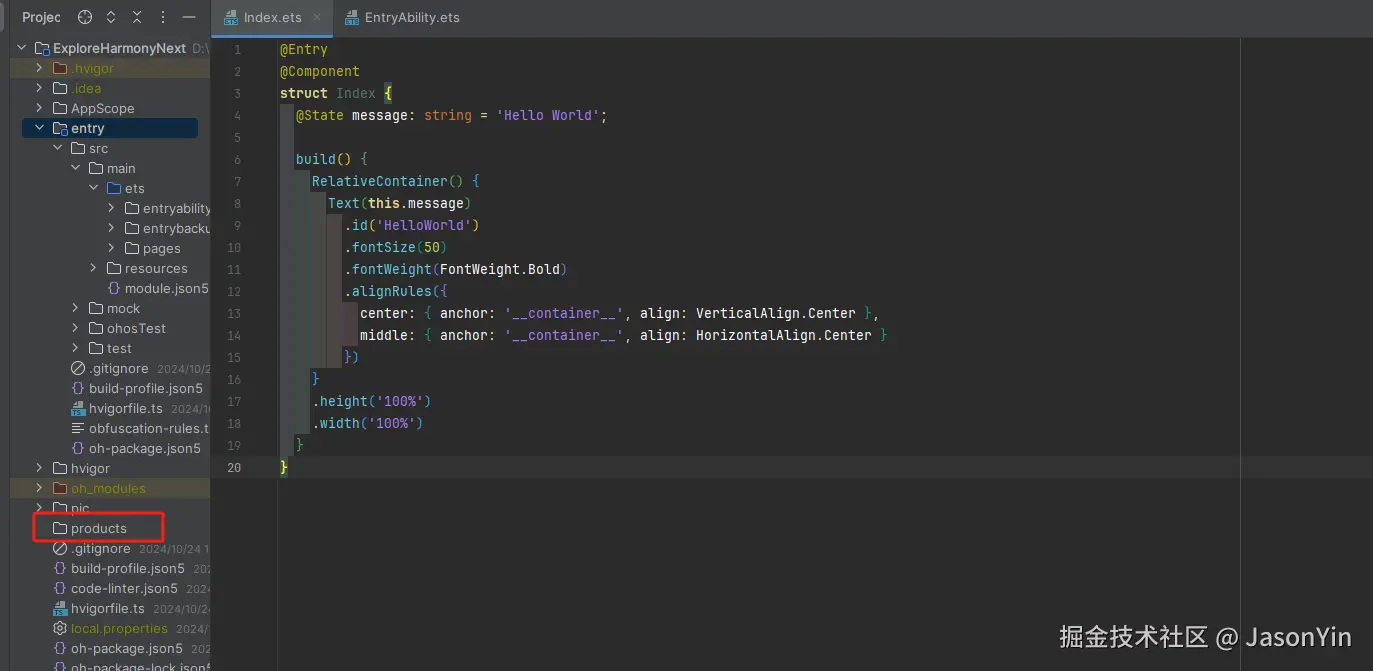Open Project panel options kebab menu
The width and height of the screenshot is (1373, 671).
point(163,17)
